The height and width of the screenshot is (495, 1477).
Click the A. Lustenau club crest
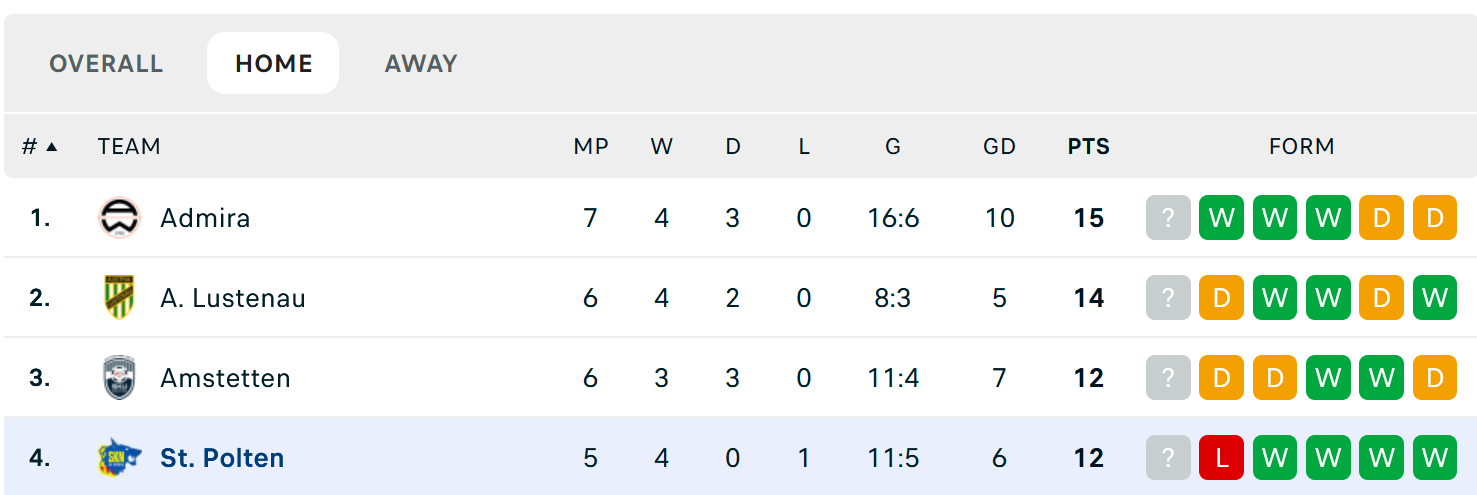point(119,298)
